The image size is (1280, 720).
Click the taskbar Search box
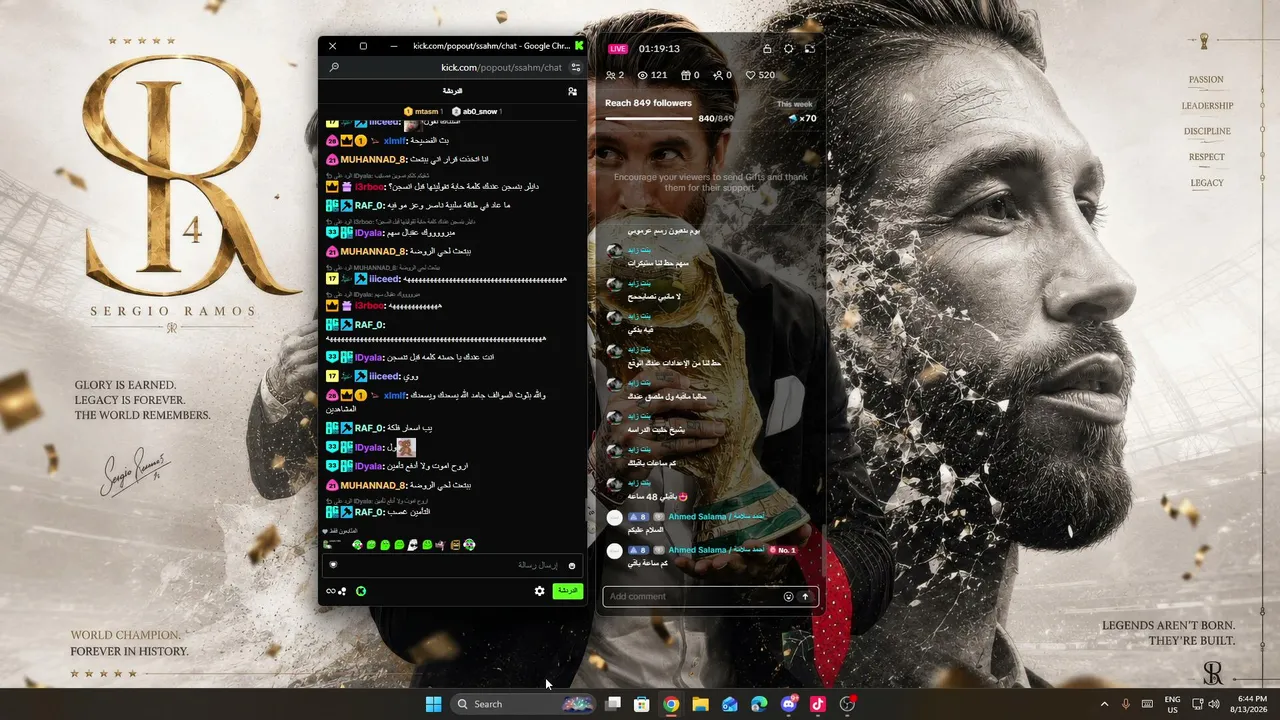pyautogui.click(x=523, y=704)
